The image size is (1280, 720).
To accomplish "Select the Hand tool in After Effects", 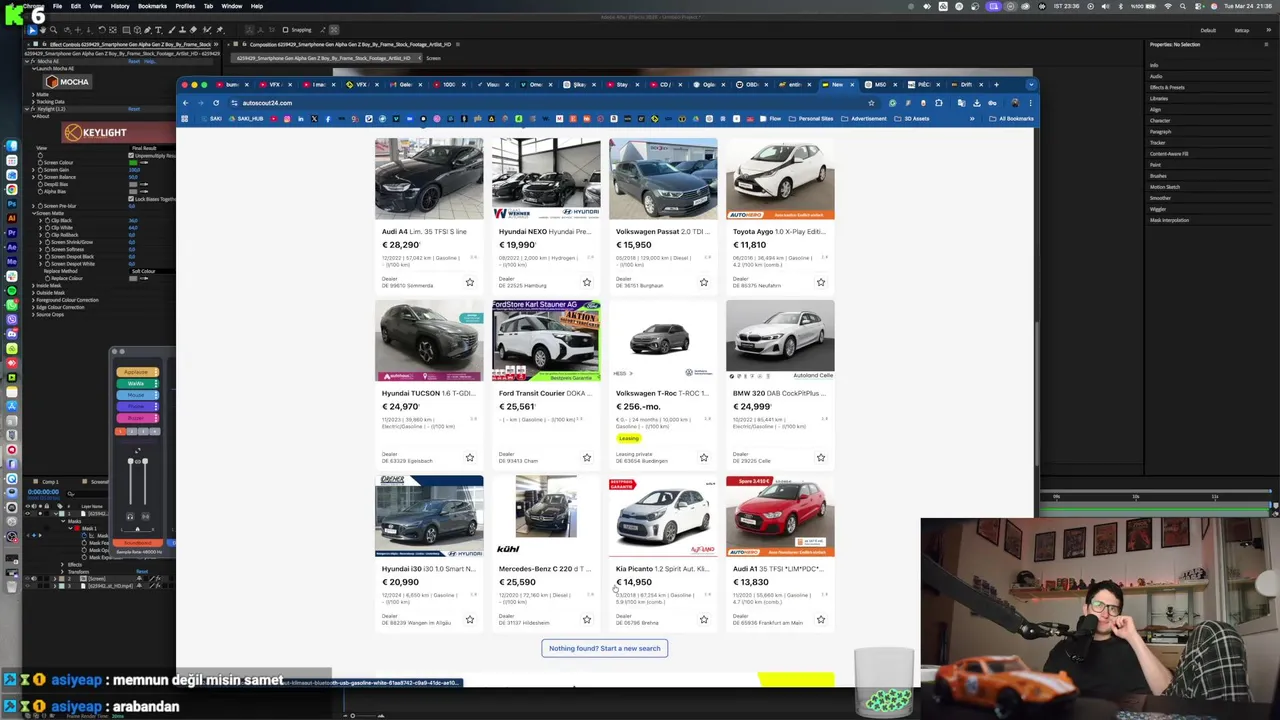I will click(x=43, y=30).
